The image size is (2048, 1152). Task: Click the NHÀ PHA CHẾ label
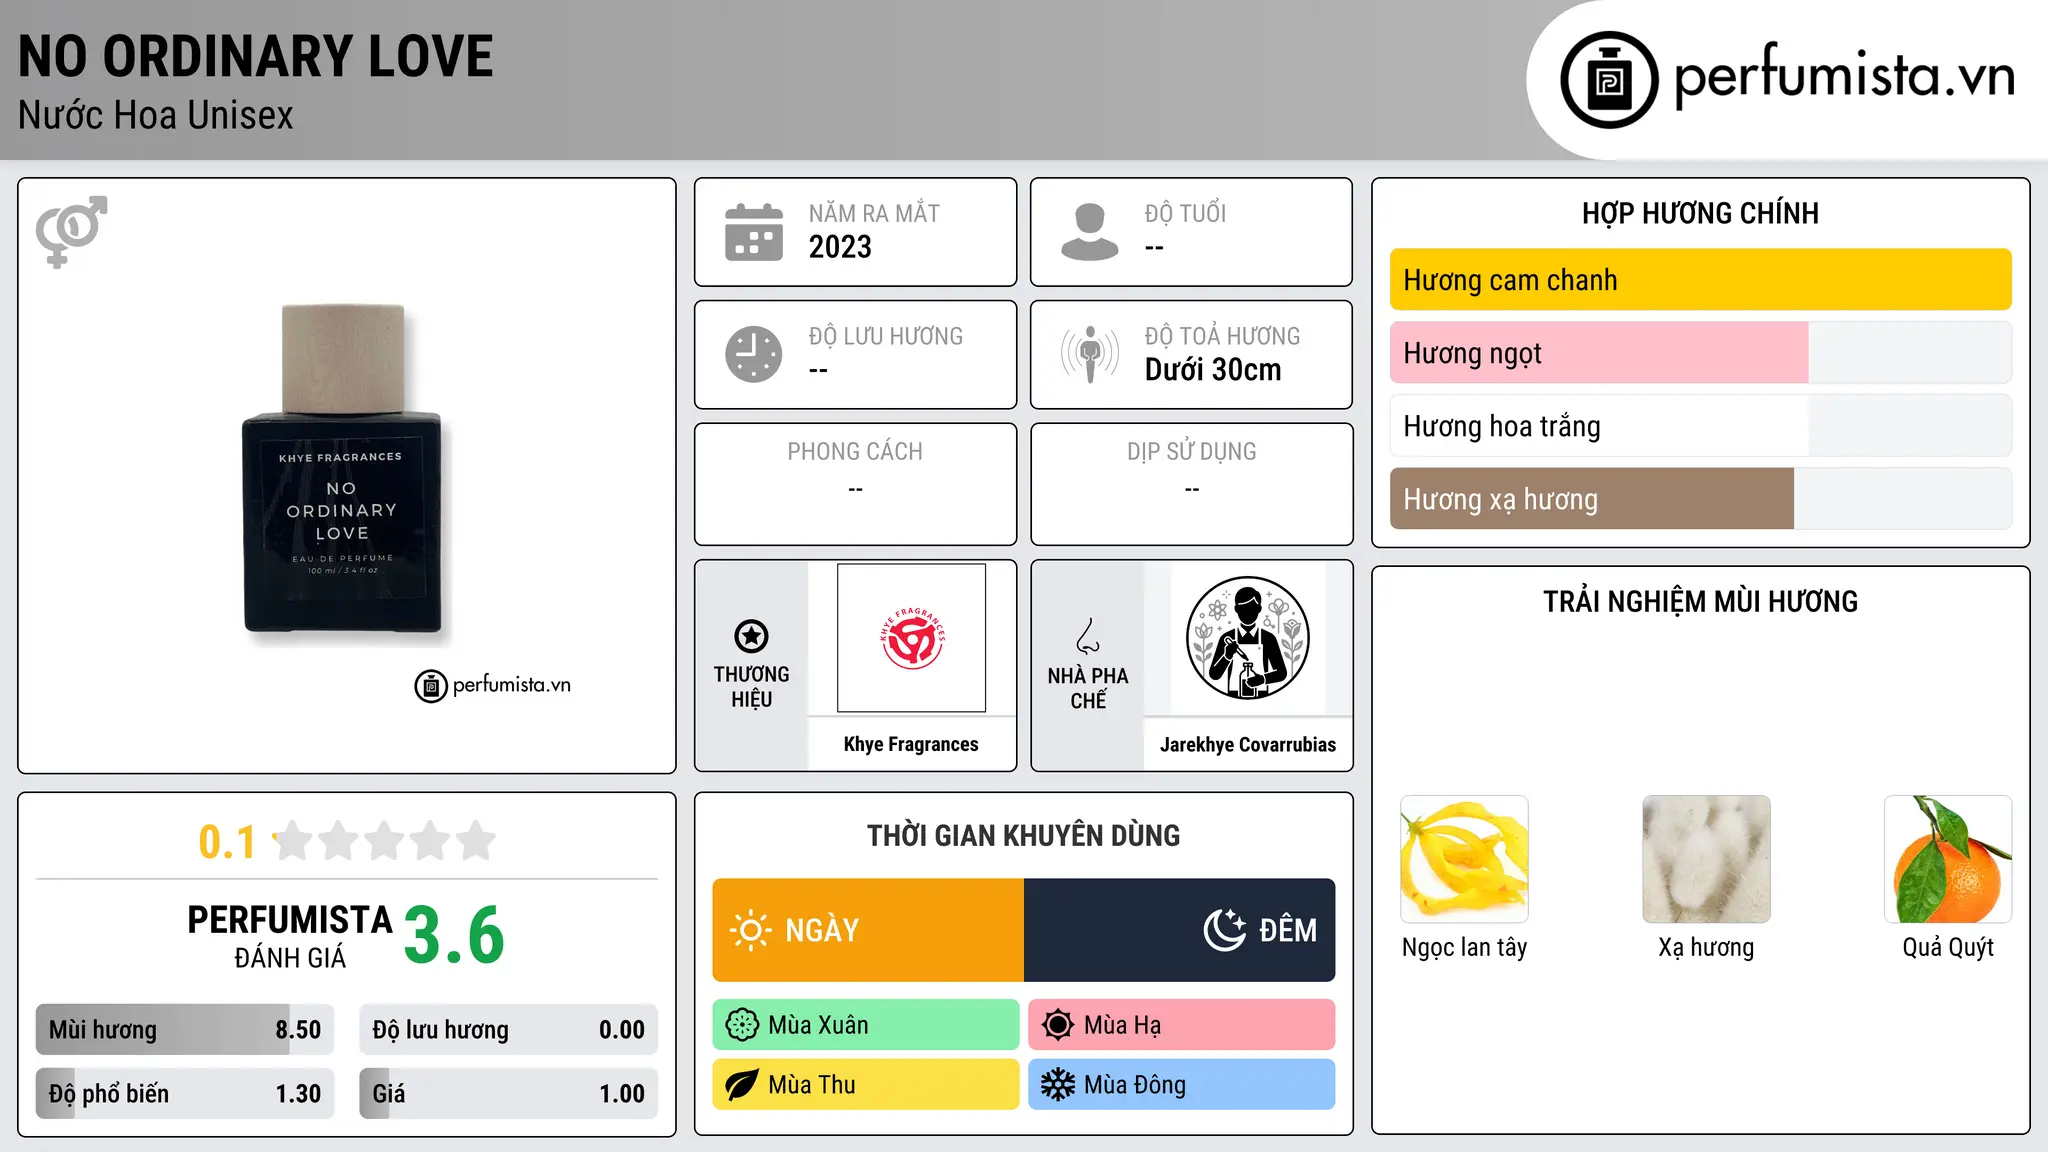tap(1088, 688)
